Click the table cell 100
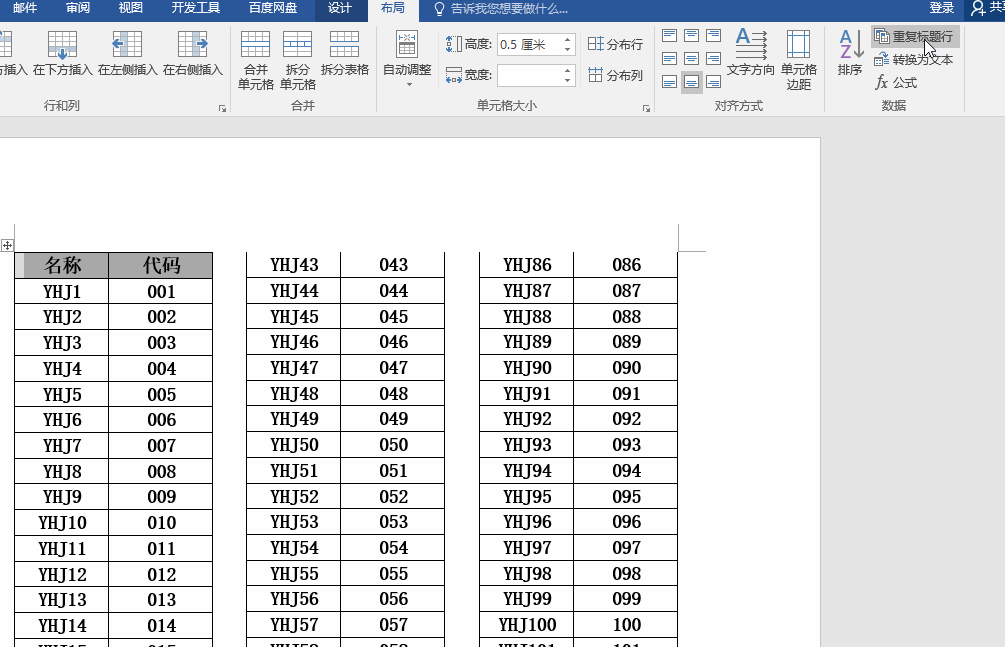1005x647 pixels. [626, 625]
